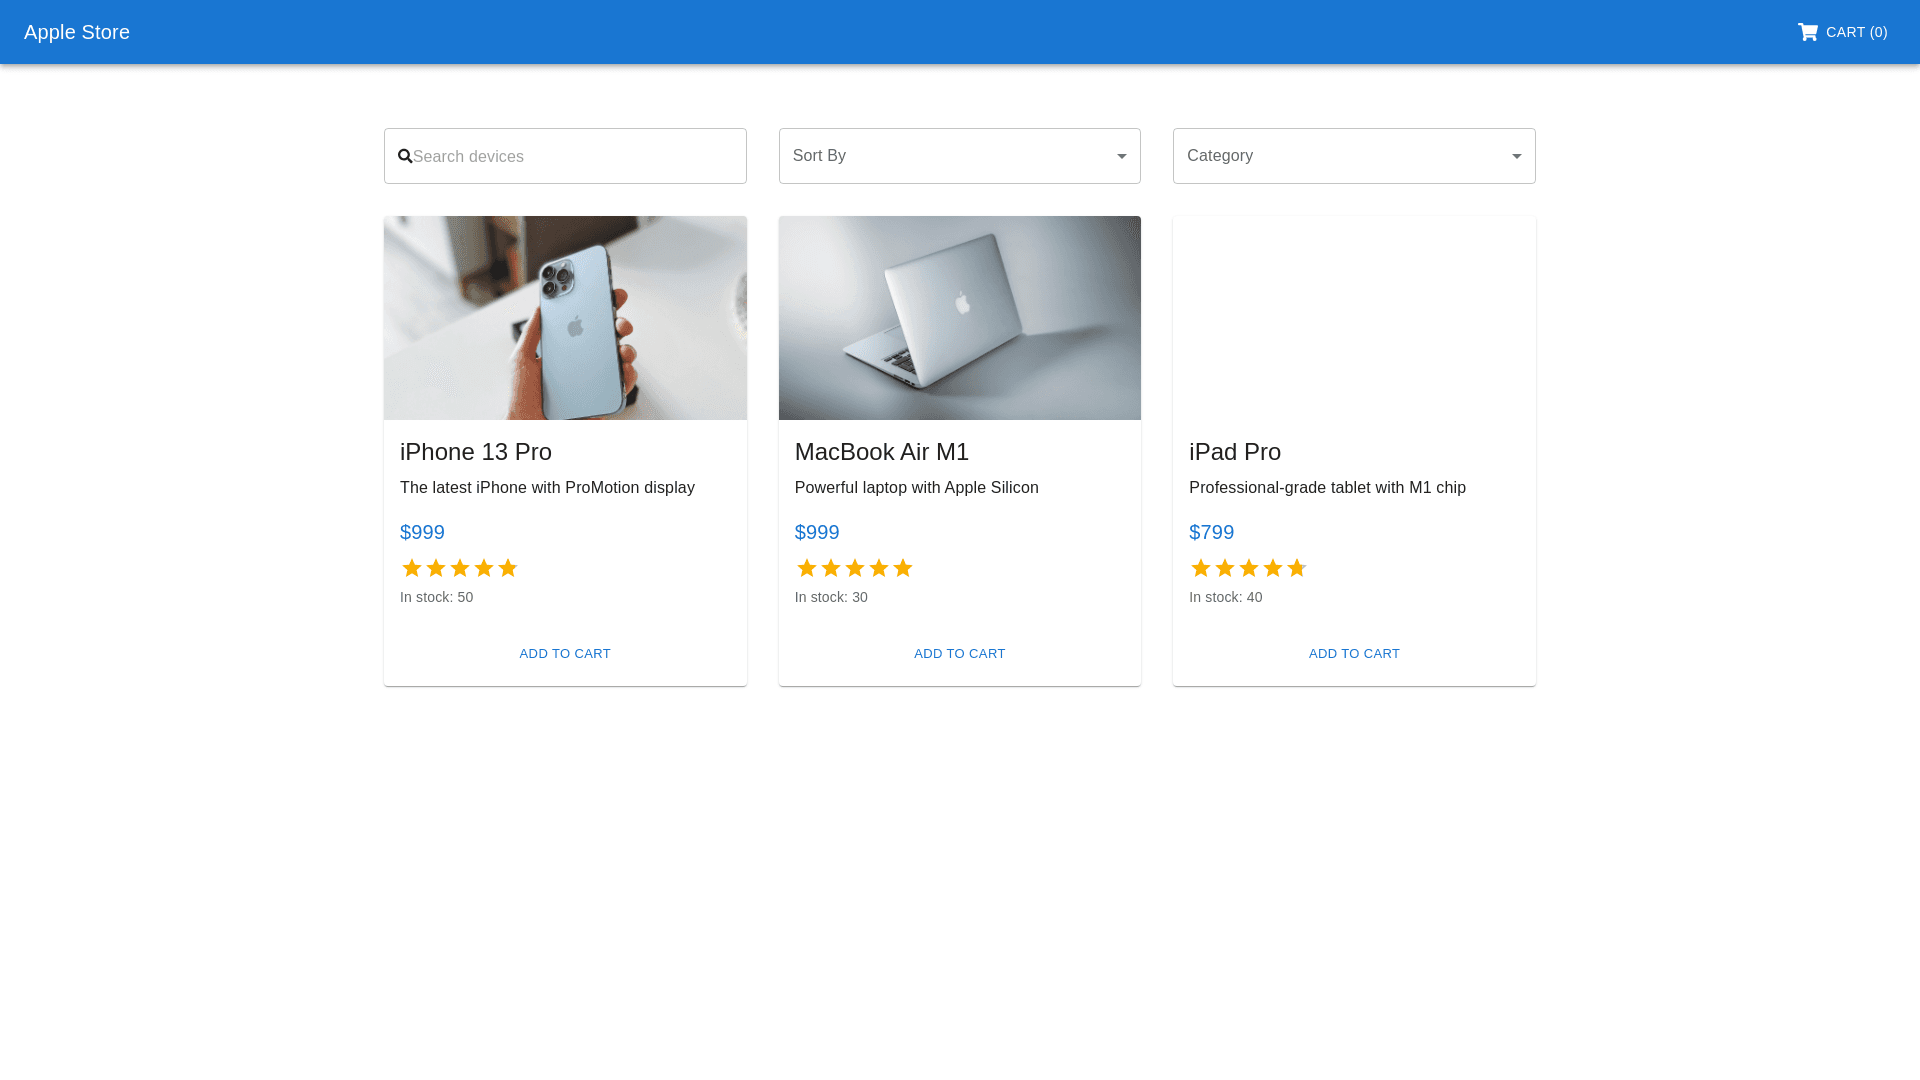Click the MacBook Air M1 product image

[959, 318]
